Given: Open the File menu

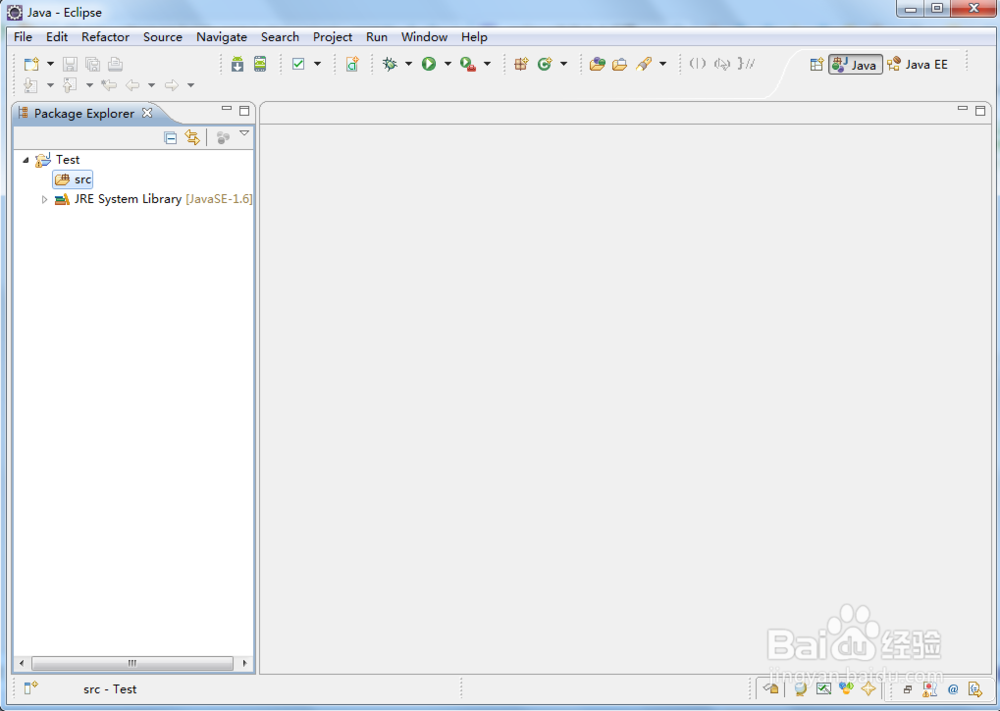Looking at the screenshot, I should point(23,37).
